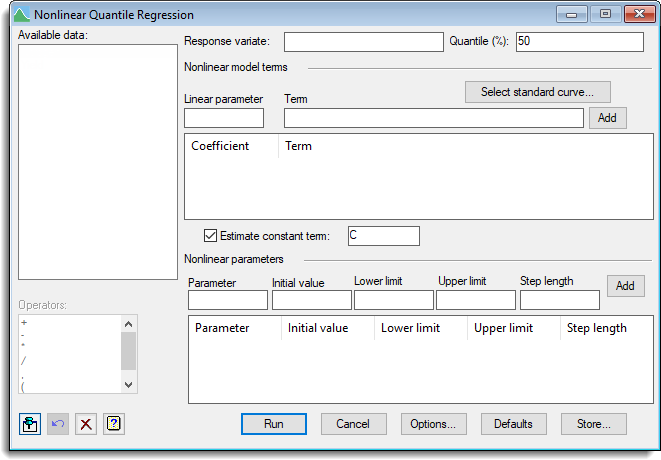Open the Options dialog

(x=433, y=424)
